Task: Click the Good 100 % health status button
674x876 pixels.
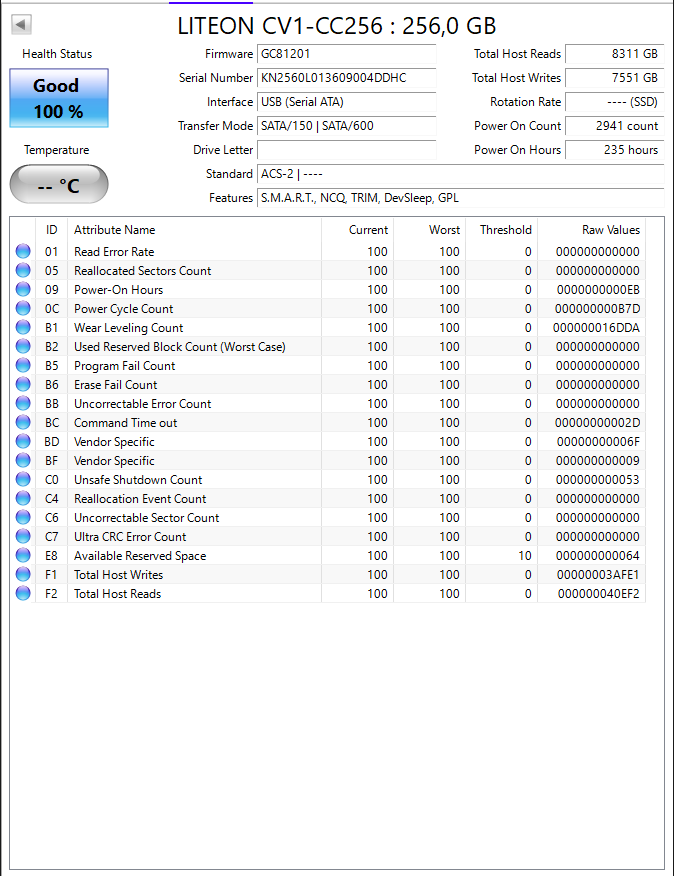Action: click(59, 98)
